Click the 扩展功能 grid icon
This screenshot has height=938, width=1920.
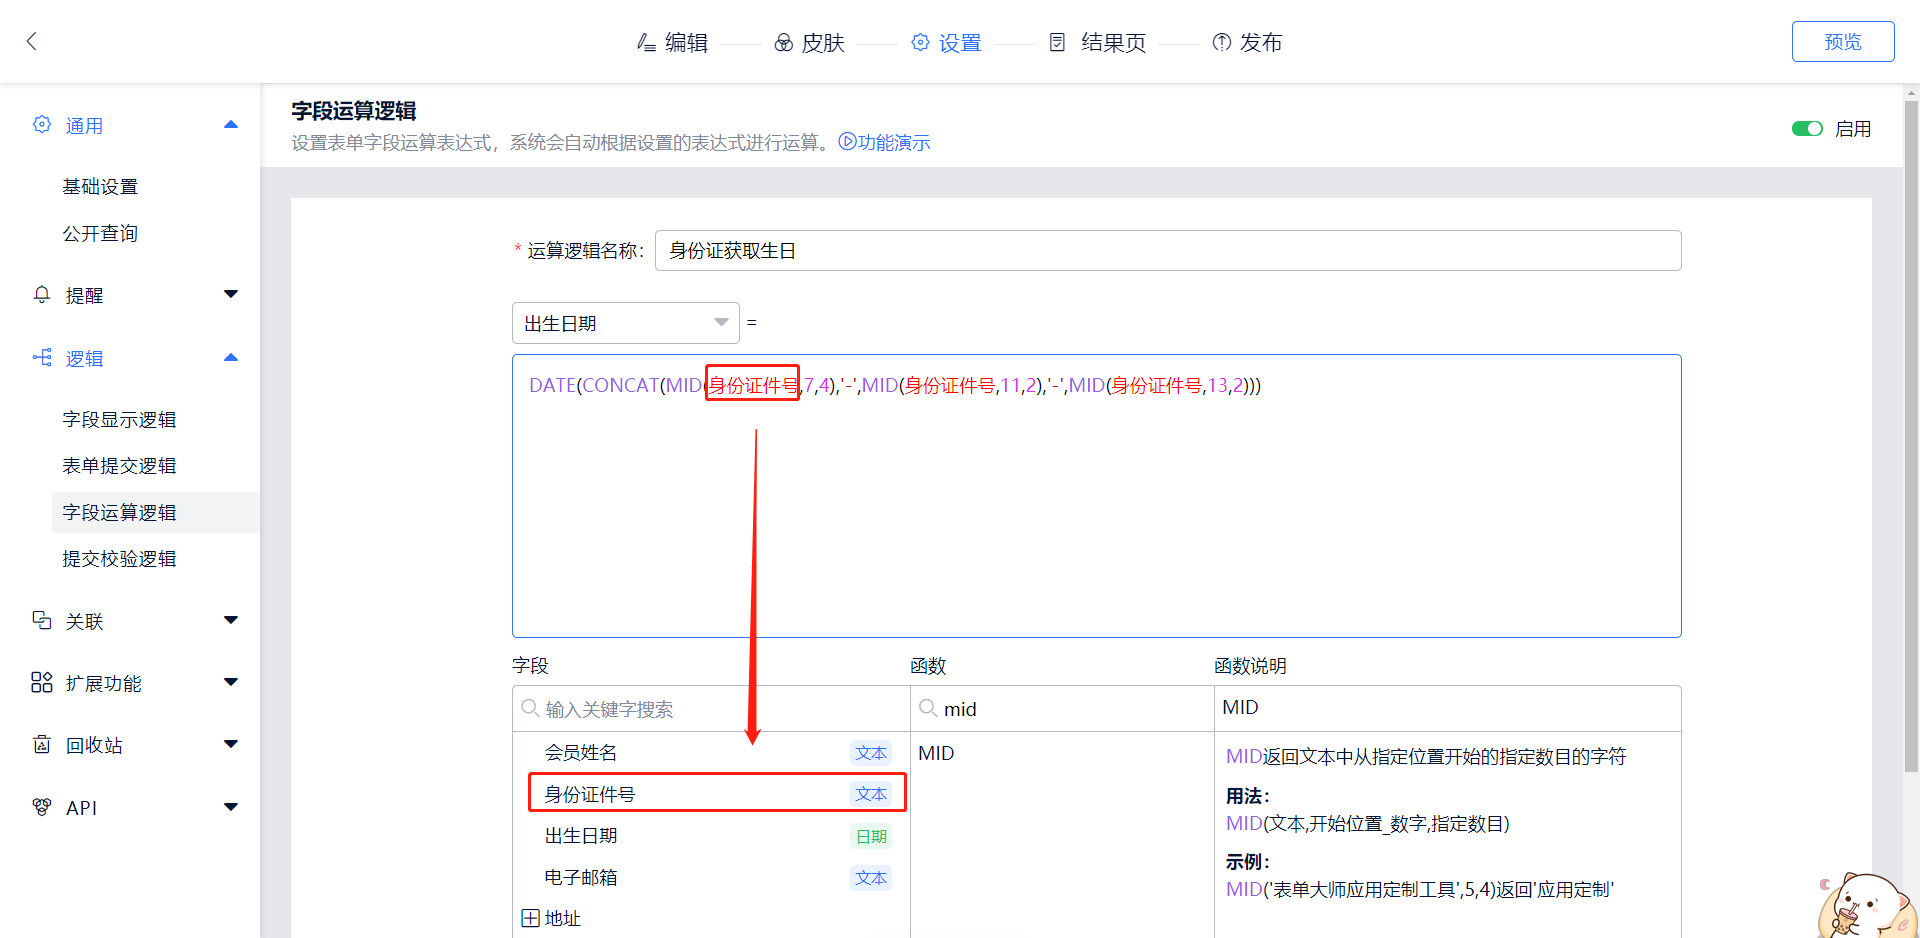42,683
